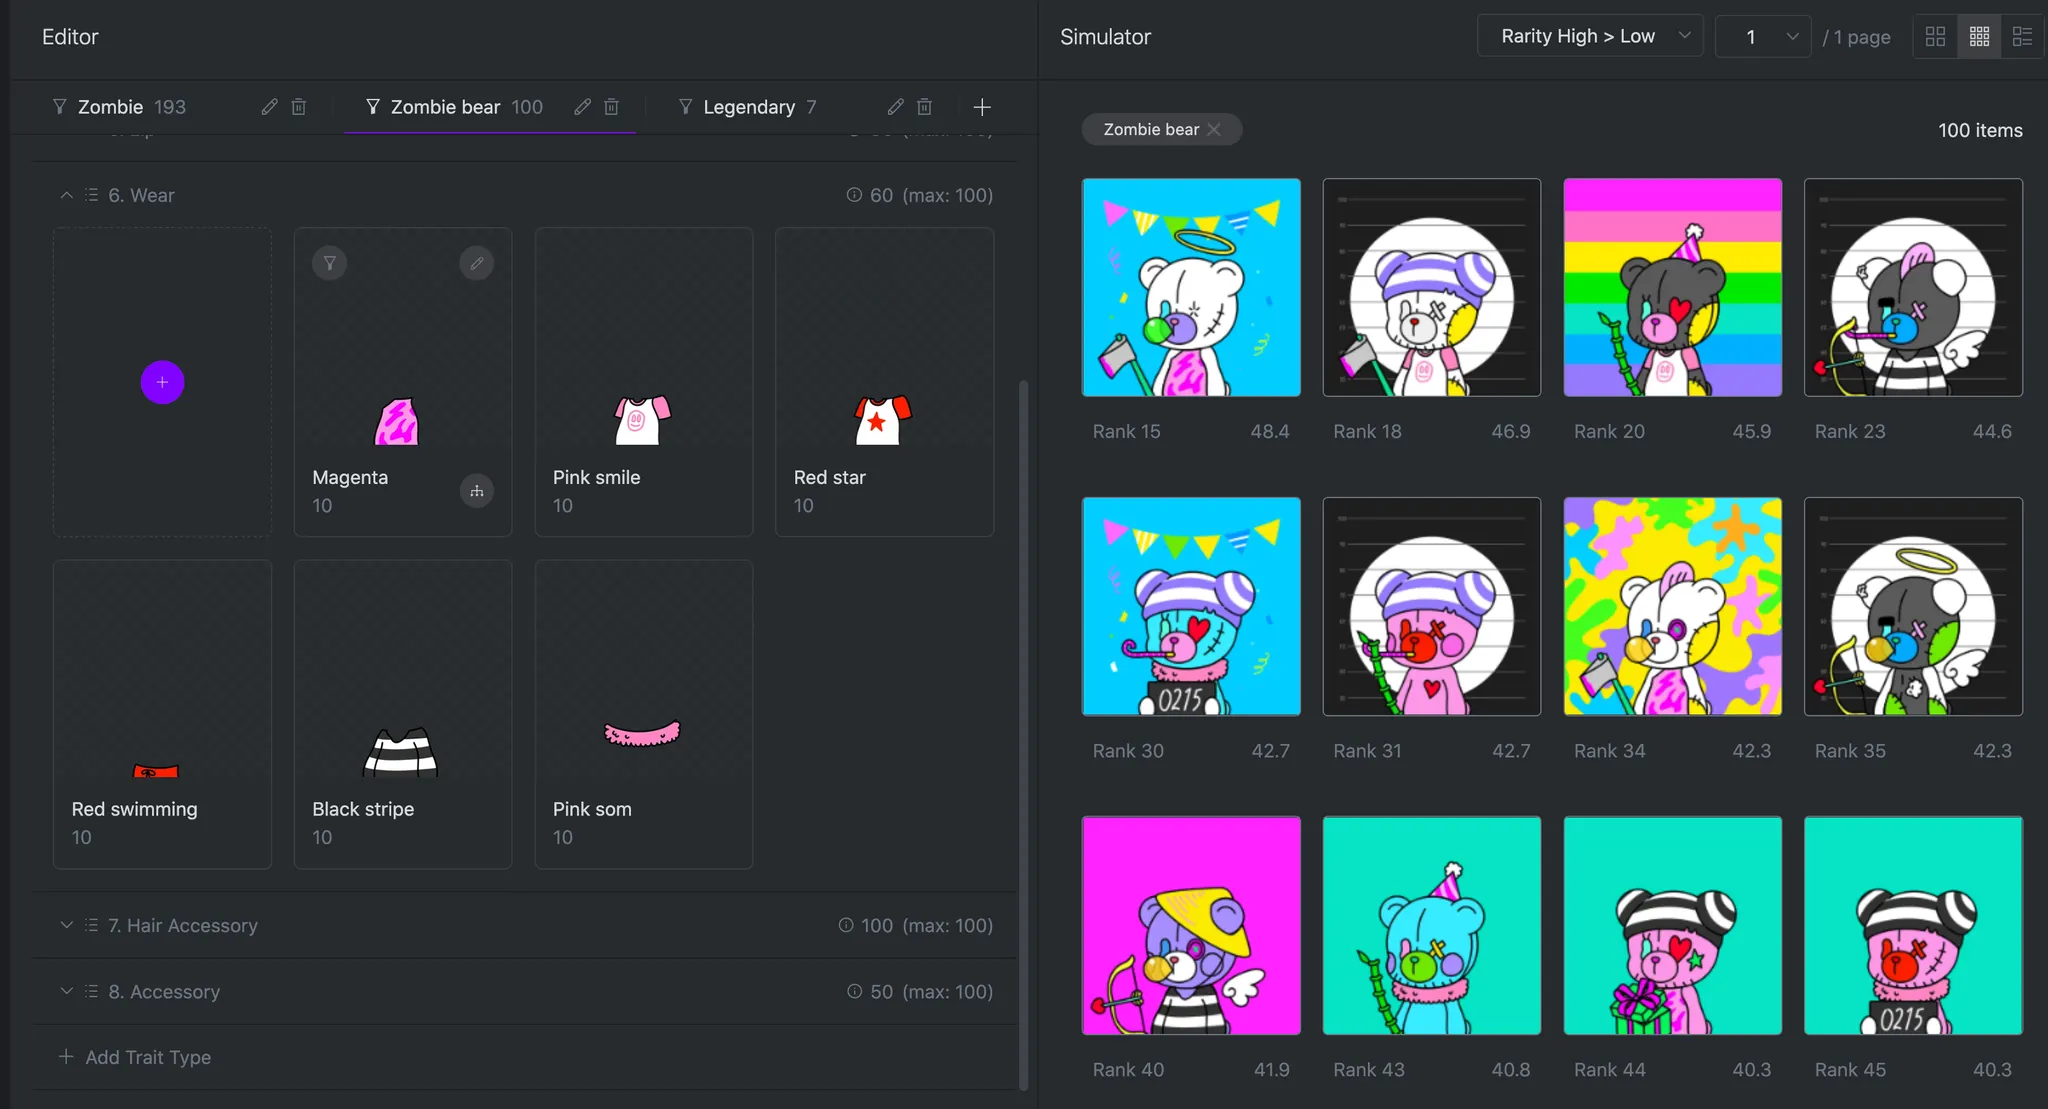
Task: Switch simulator to large grid view
Action: pos(1935,37)
